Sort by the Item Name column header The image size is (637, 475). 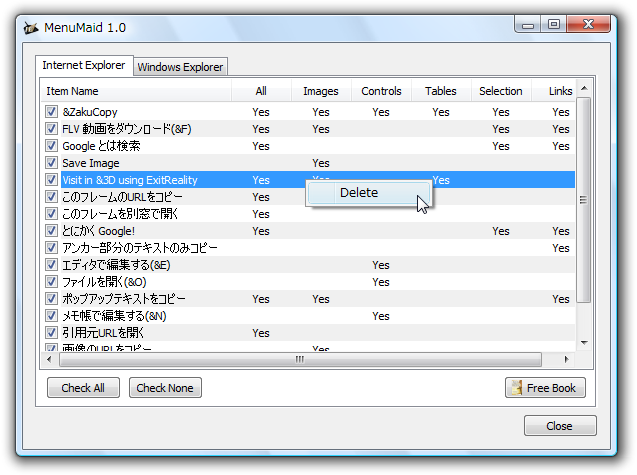[136, 91]
